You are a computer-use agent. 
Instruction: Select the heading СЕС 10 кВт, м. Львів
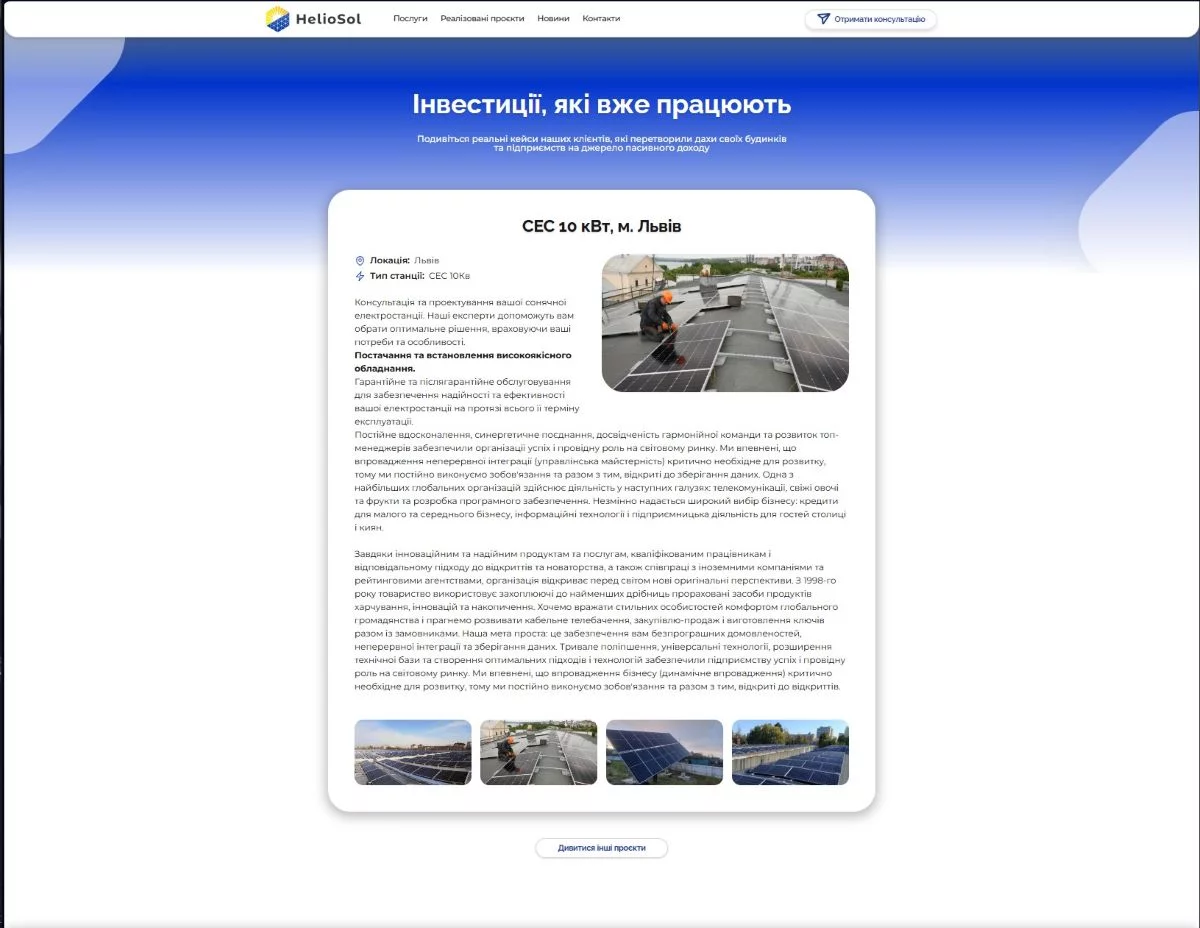(x=602, y=227)
